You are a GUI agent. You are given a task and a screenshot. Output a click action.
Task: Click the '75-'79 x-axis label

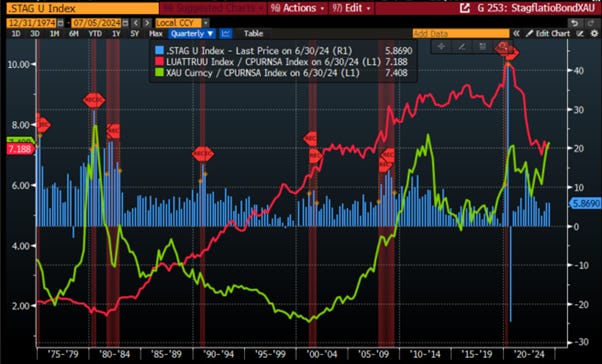tap(63, 354)
